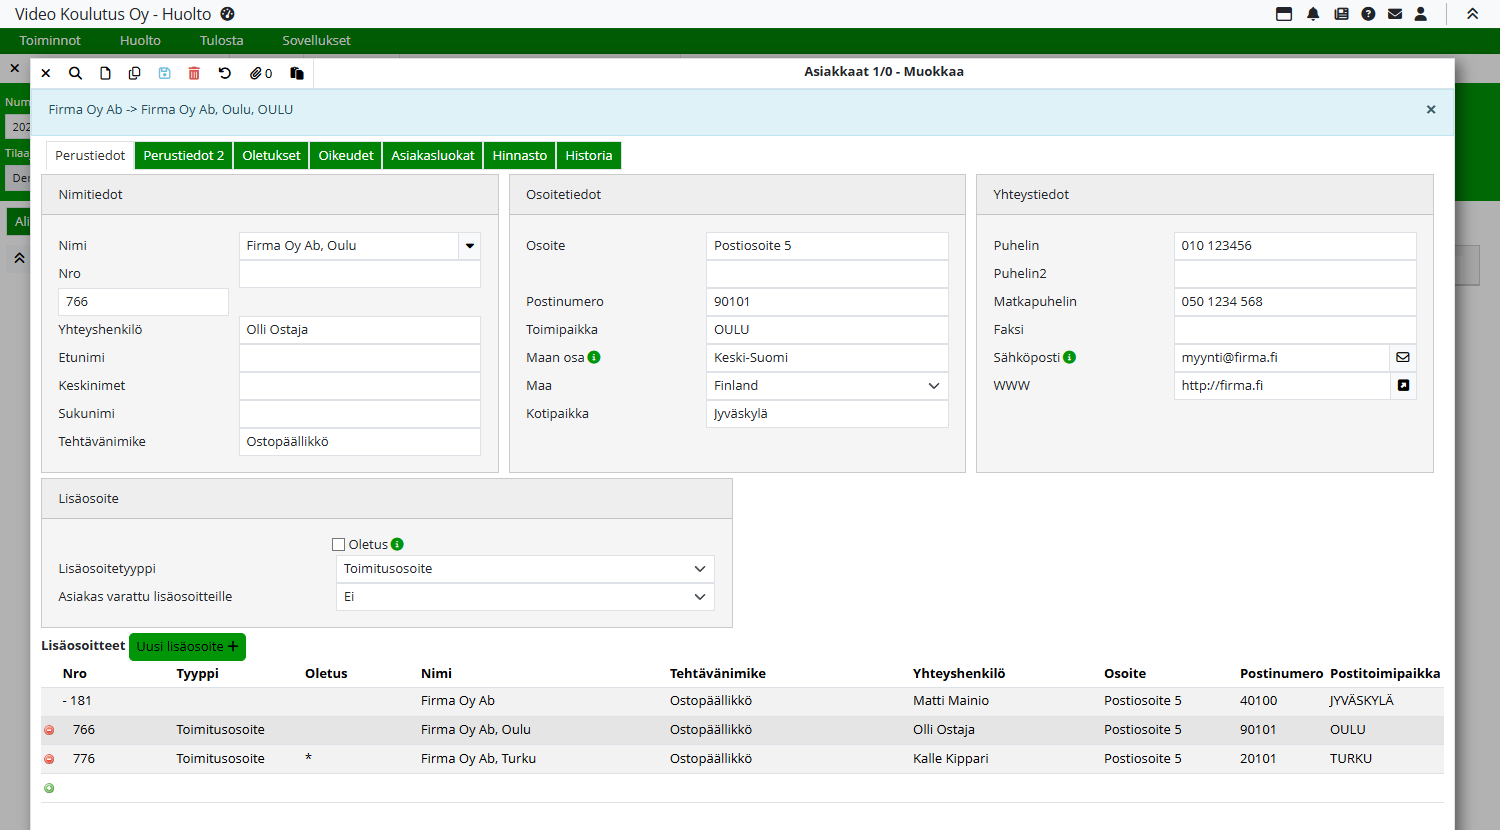
Task: Click the search magnifier icon in toolbar
Action: [75, 73]
